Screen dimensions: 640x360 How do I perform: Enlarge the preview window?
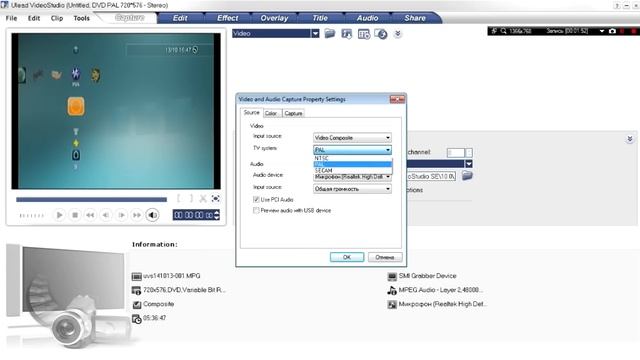[x=216, y=199]
